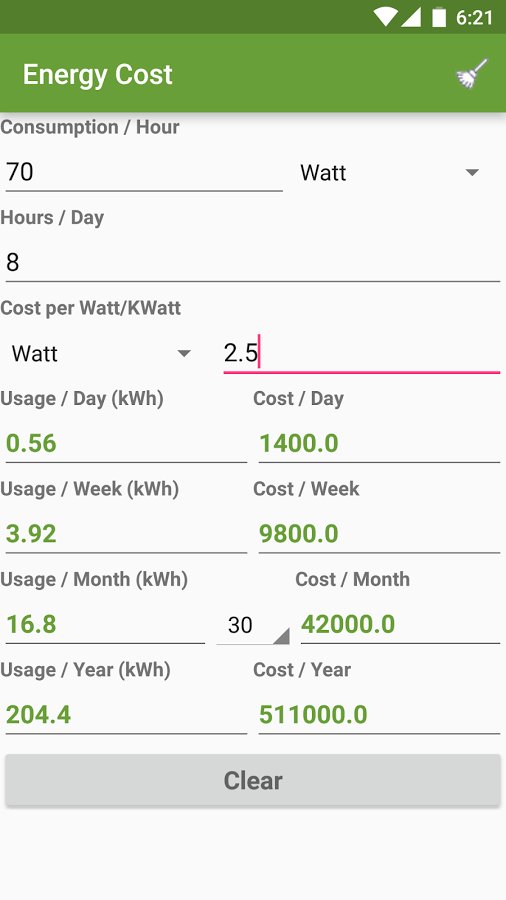This screenshot has width=506, height=900.
Task: Tap the broom clear icon in header
Action: click(x=472, y=73)
